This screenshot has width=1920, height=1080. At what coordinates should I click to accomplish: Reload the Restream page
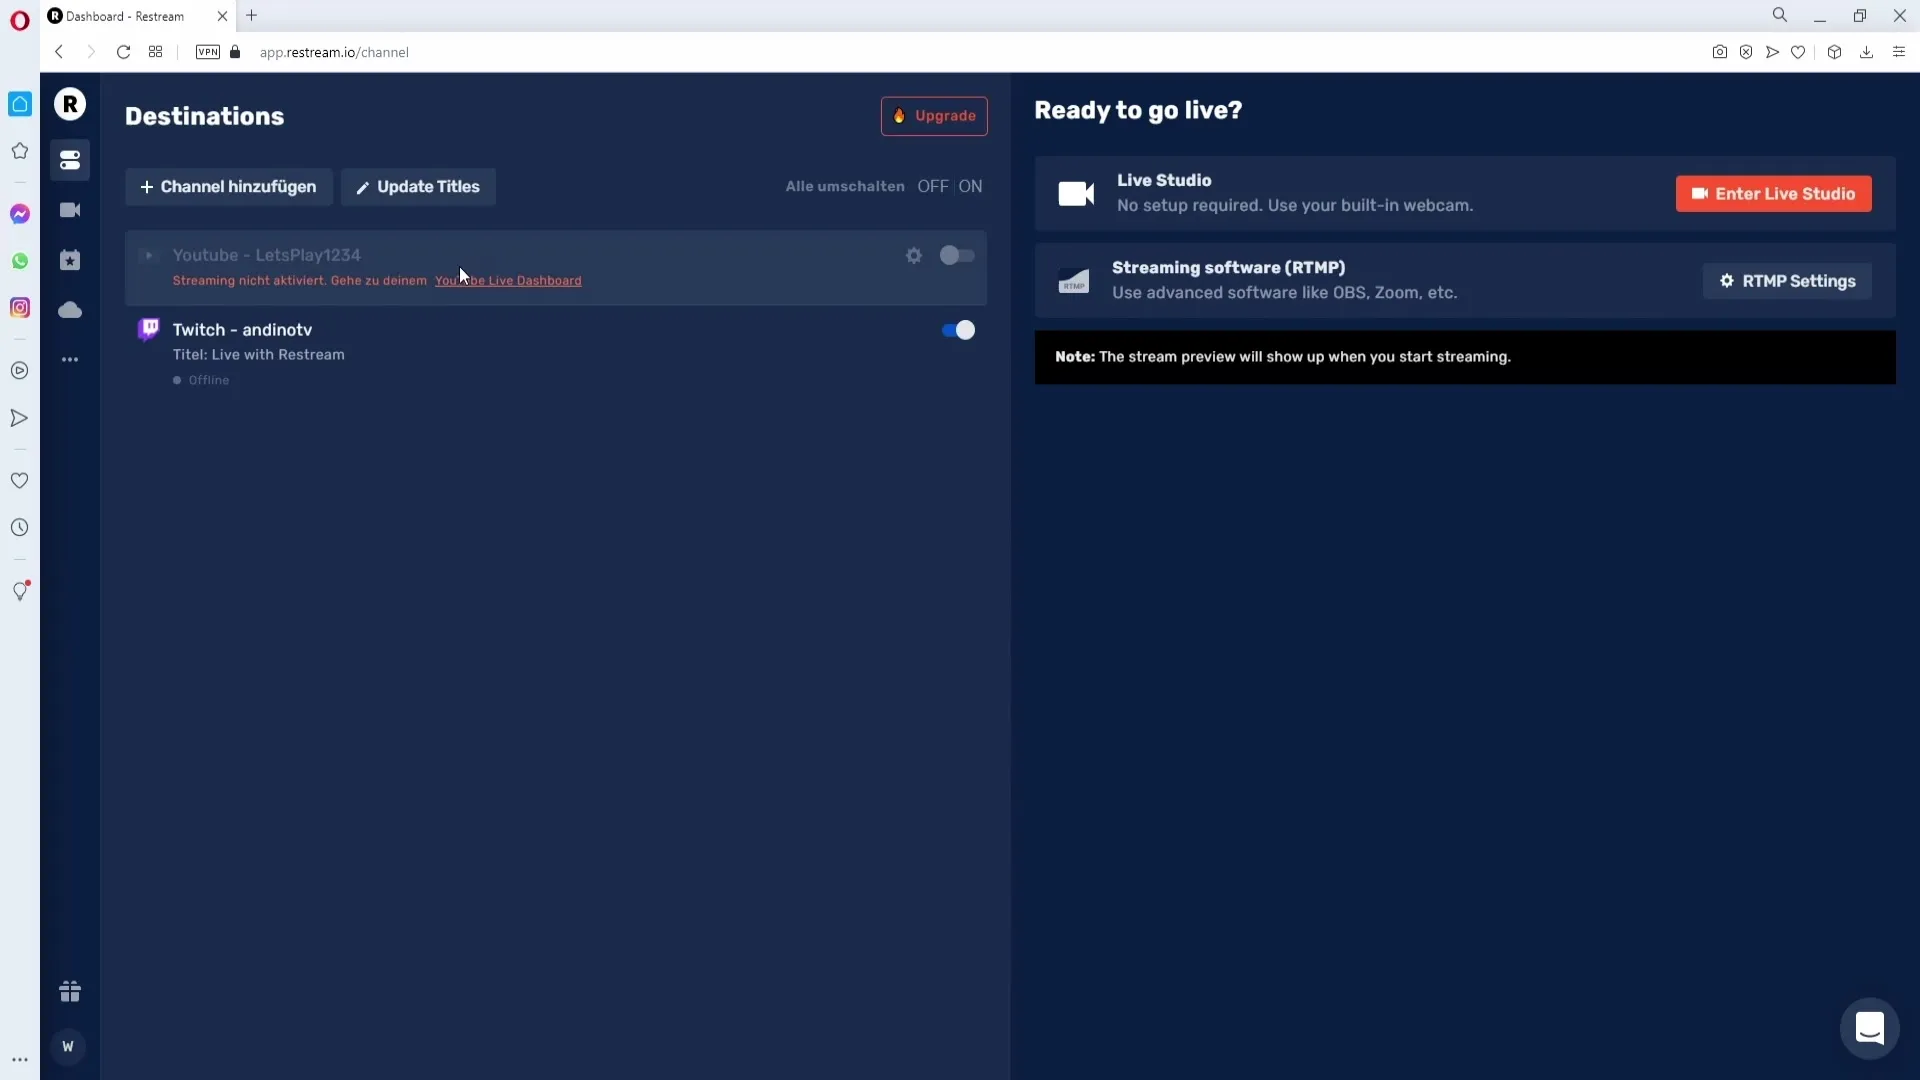pyautogui.click(x=123, y=52)
